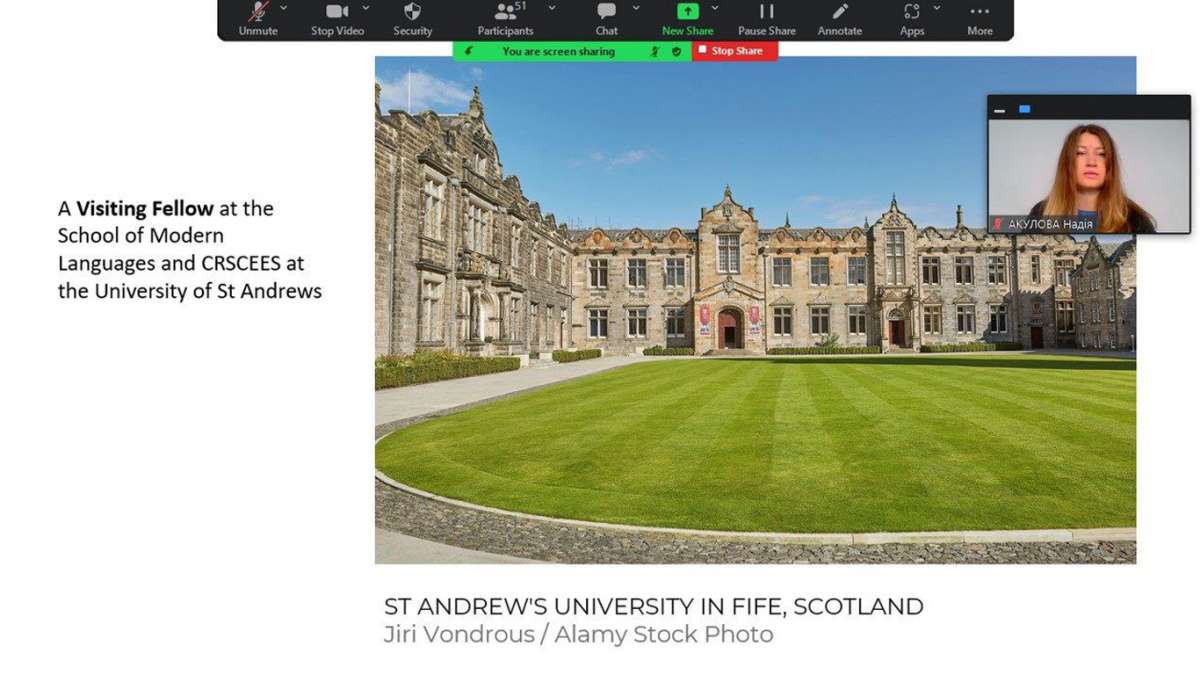
Task: Start a New Share
Action: pyautogui.click(x=687, y=19)
